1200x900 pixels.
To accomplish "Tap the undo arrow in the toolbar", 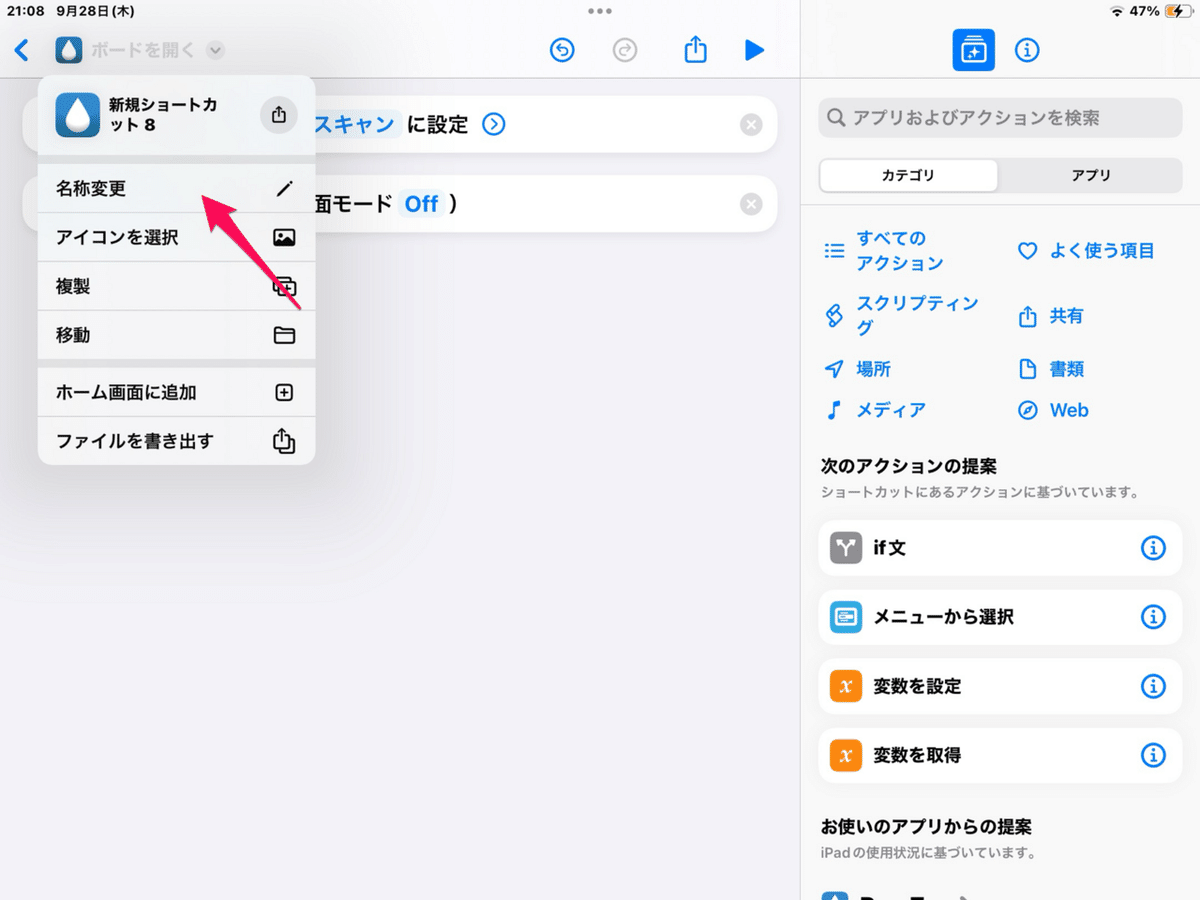I will click(563, 50).
